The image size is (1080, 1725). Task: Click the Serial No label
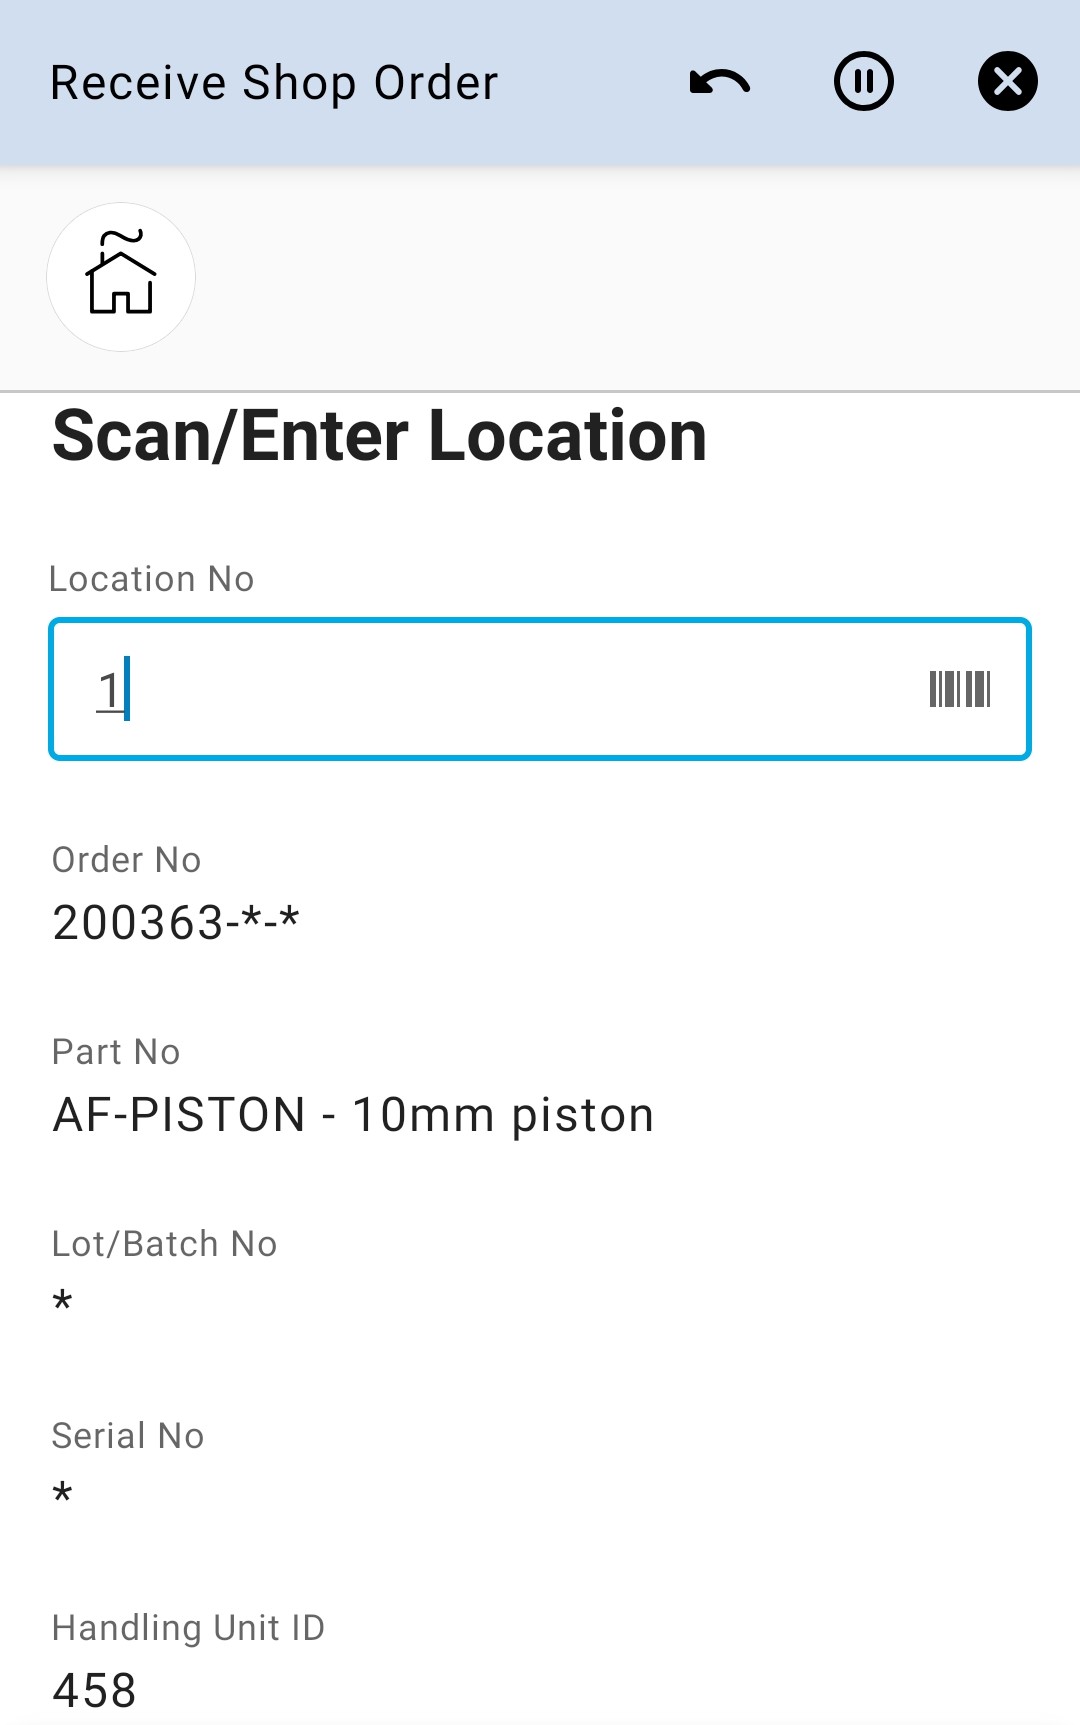(x=128, y=1436)
